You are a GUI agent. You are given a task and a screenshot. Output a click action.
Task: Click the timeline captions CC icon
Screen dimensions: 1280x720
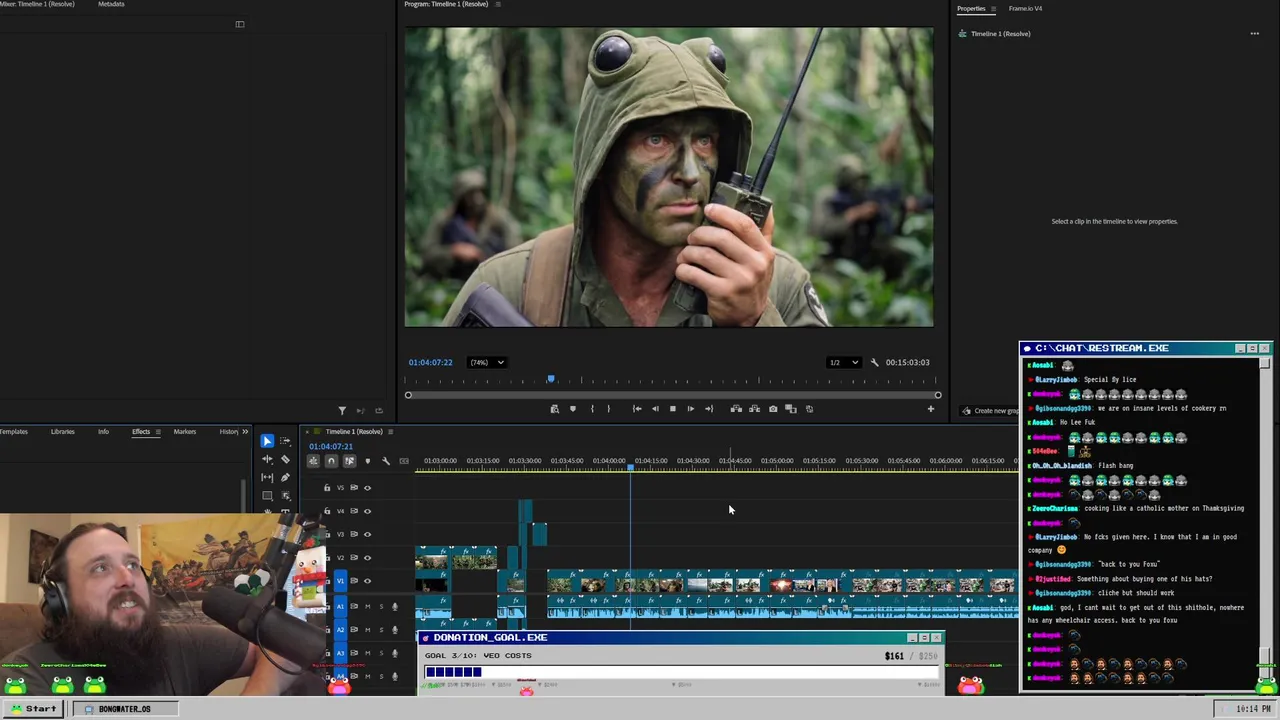[x=404, y=461]
